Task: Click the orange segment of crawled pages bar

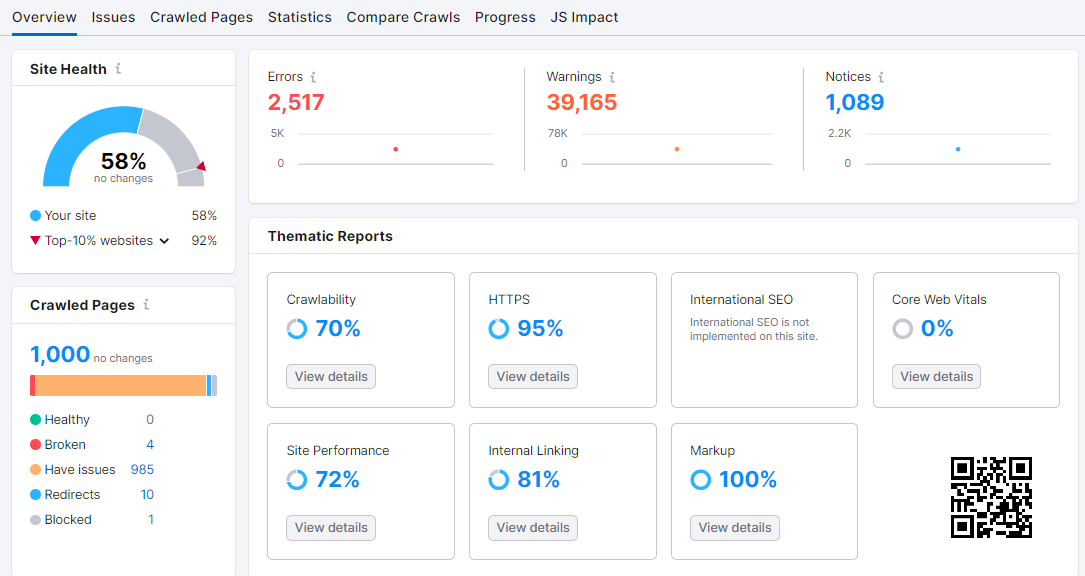Action: (120, 386)
